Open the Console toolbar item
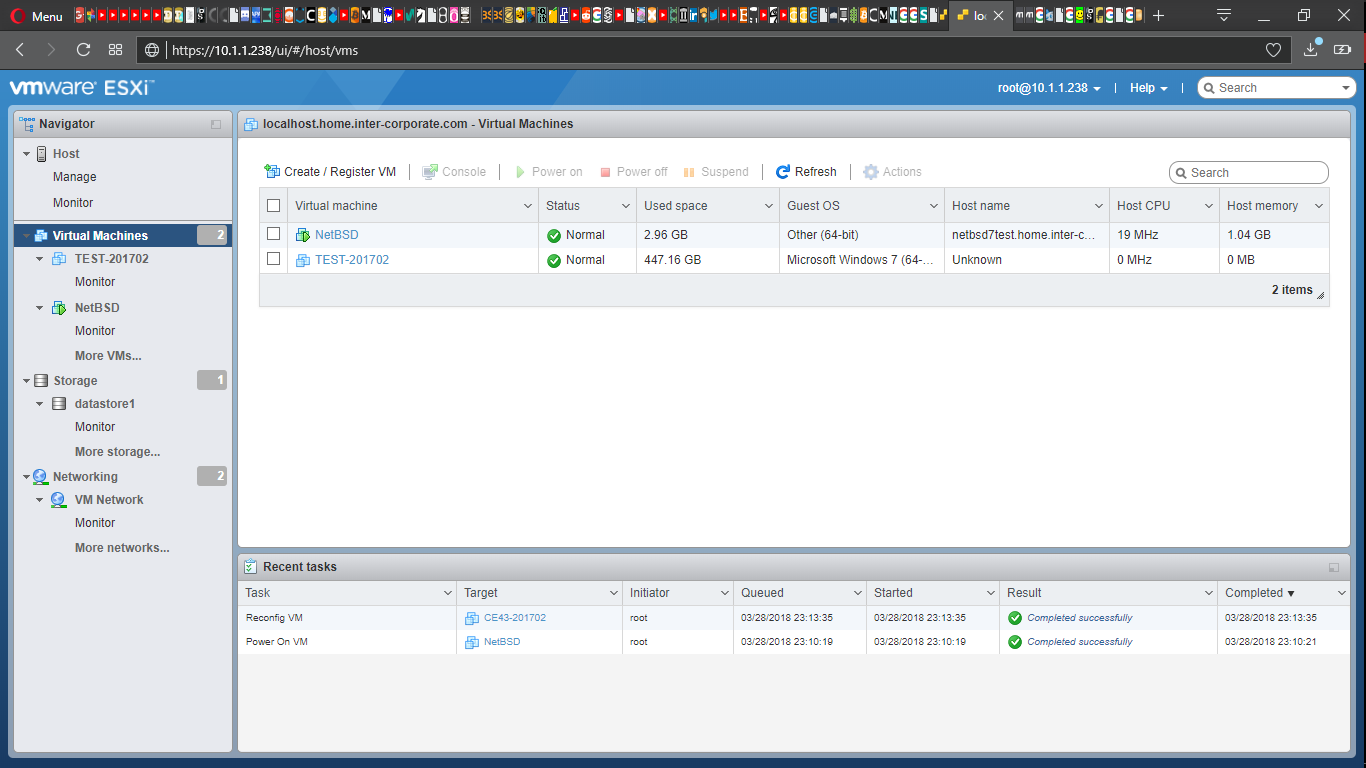 coord(454,172)
